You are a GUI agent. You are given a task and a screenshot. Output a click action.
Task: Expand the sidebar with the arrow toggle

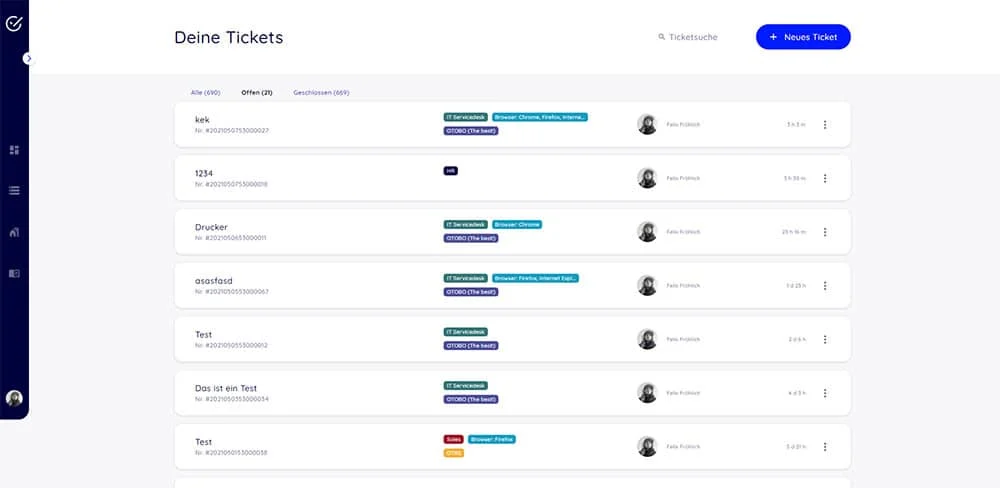click(28, 58)
